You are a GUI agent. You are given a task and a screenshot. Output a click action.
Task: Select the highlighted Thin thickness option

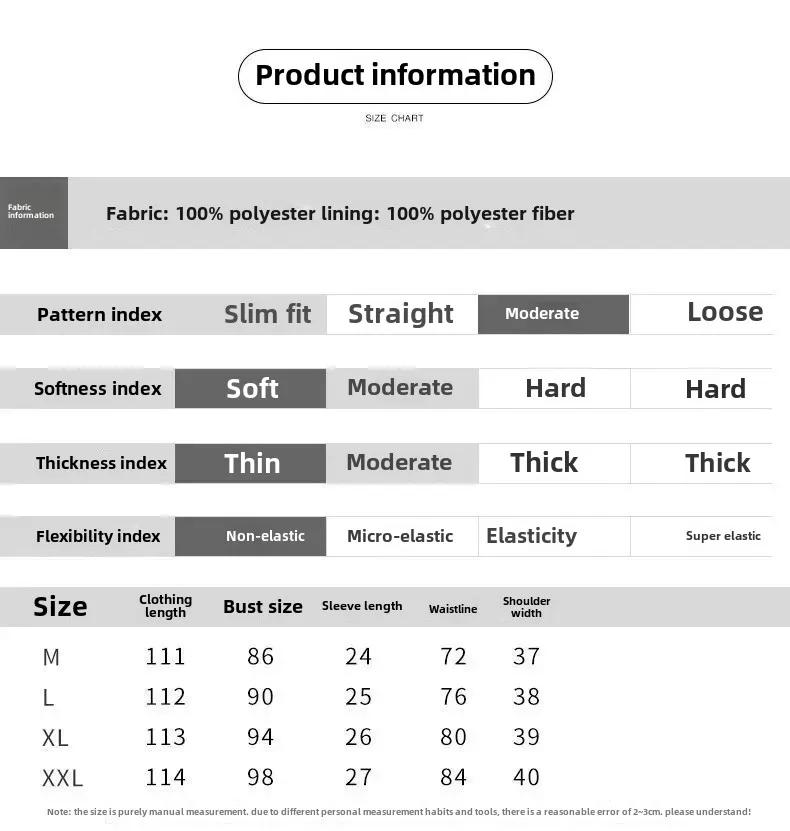point(250,463)
